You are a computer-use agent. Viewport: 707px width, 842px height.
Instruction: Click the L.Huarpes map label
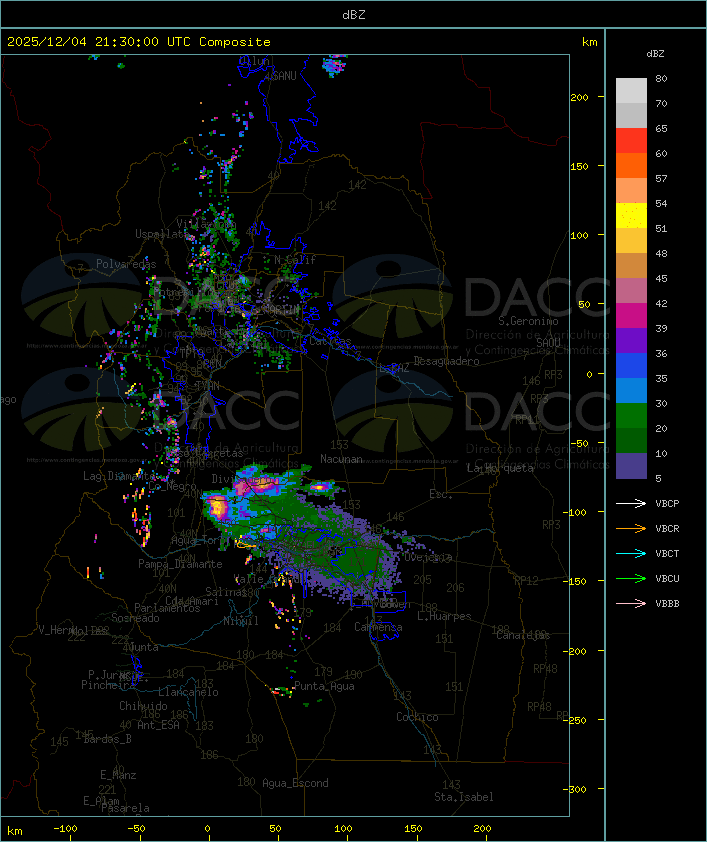coord(444,616)
